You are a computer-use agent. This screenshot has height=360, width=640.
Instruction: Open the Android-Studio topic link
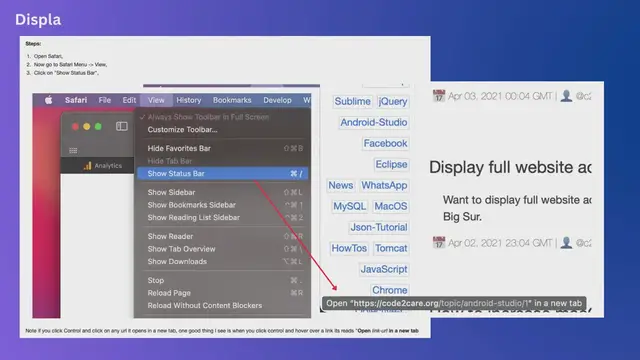click(373, 122)
